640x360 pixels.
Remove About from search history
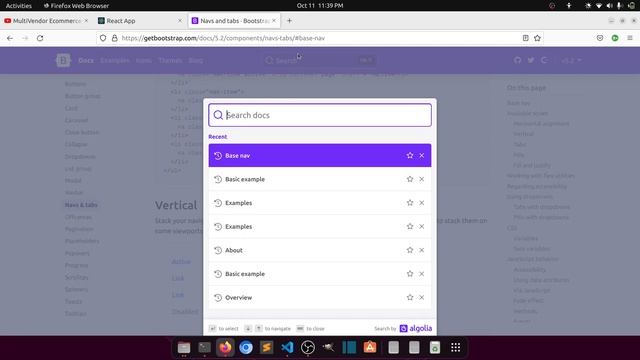pyautogui.click(x=422, y=250)
